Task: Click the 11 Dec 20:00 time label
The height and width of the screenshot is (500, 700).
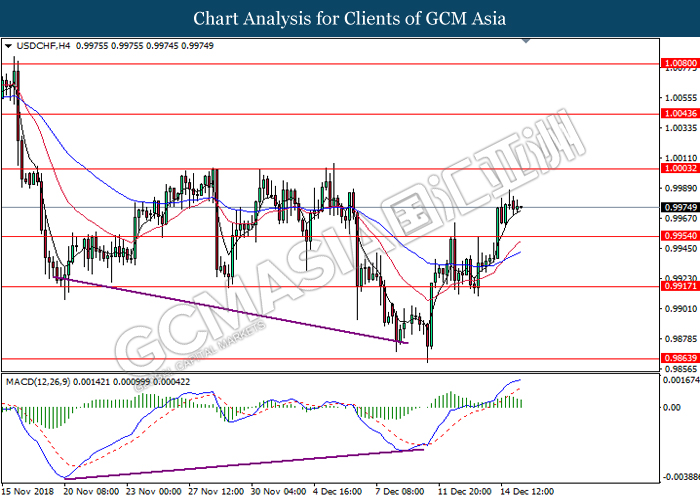Action: point(465,492)
